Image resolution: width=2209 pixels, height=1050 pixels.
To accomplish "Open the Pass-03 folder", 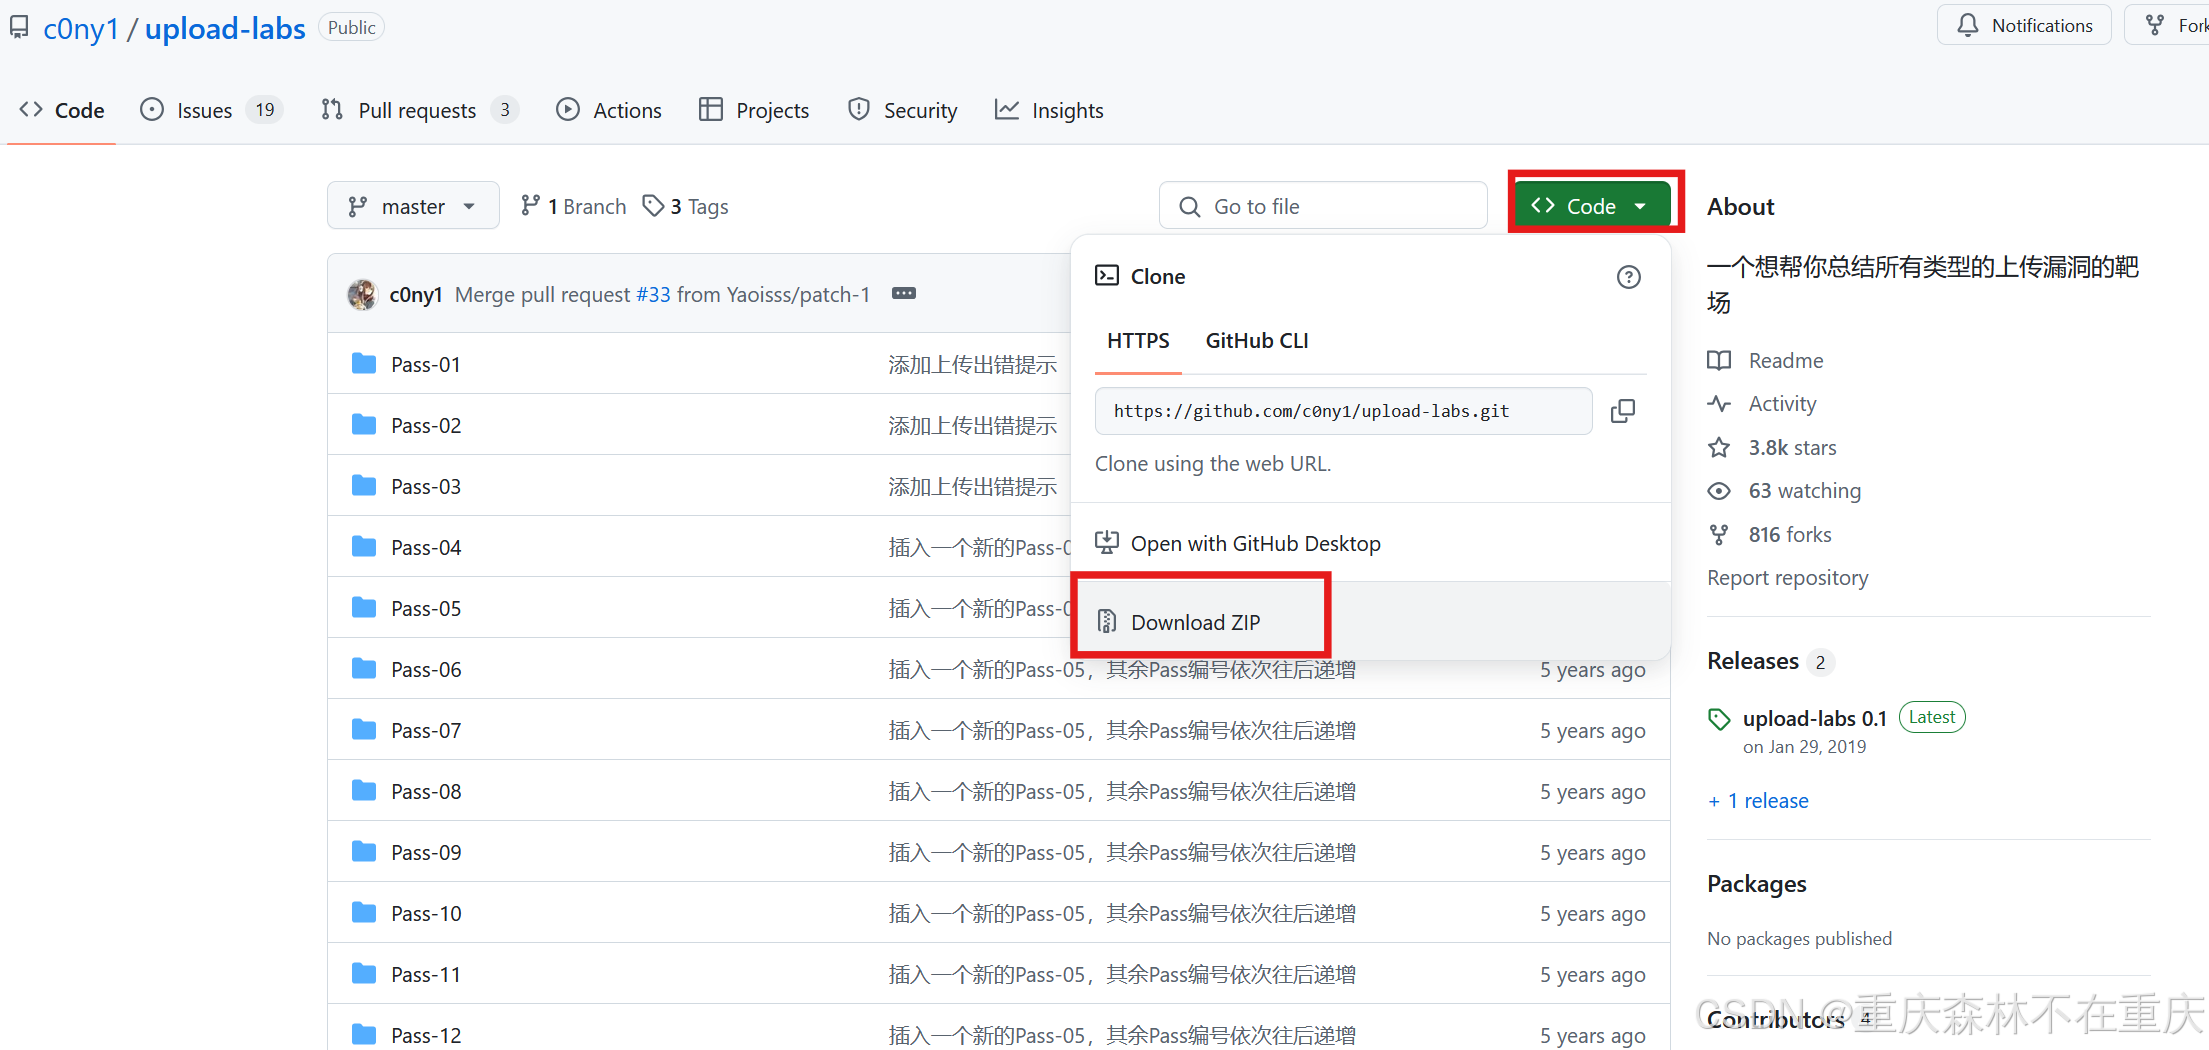I will click(426, 487).
